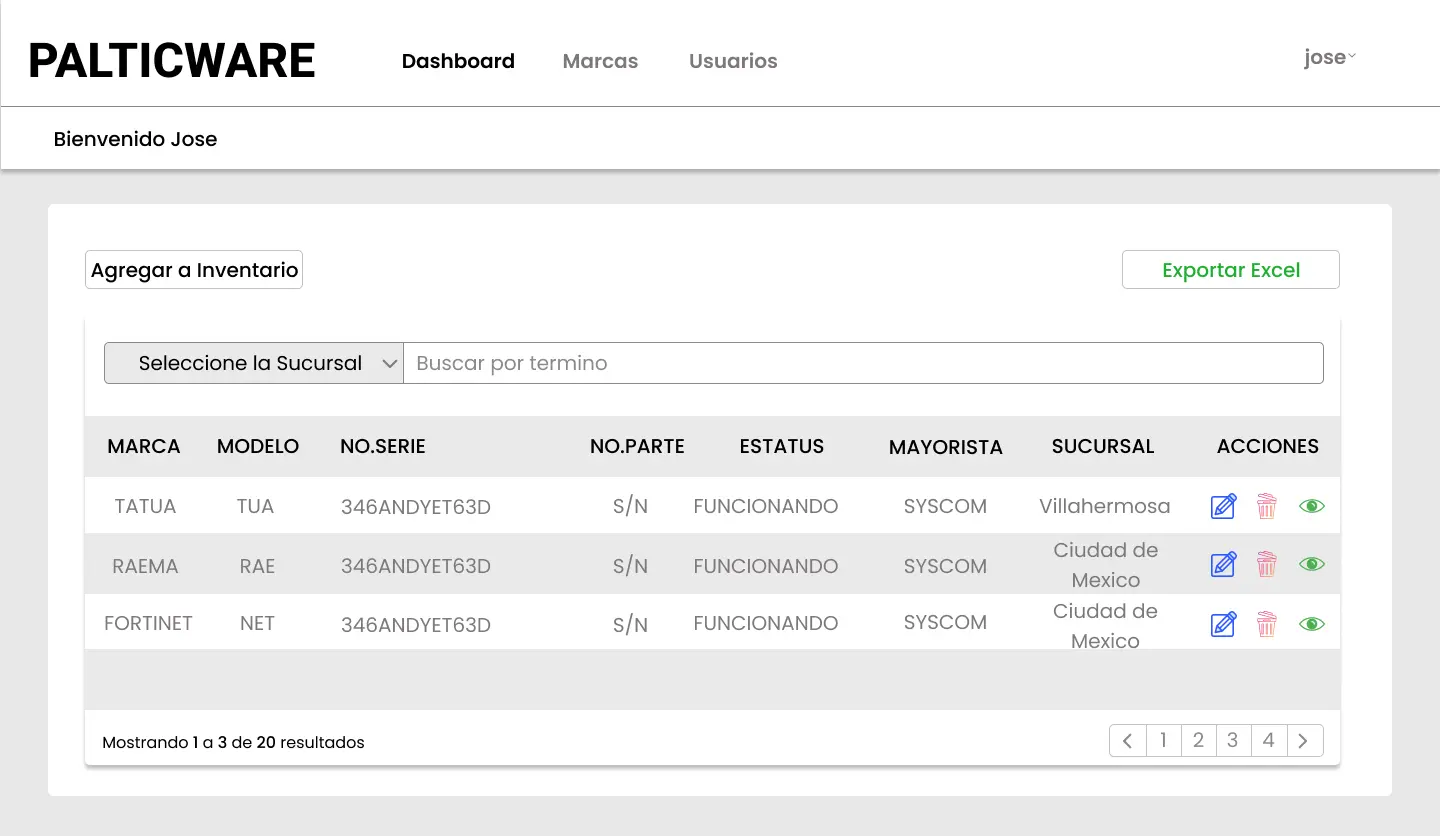Expand the jose user account menu
Image resolution: width=1440 pixels, height=836 pixels.
click(1329, 57)
